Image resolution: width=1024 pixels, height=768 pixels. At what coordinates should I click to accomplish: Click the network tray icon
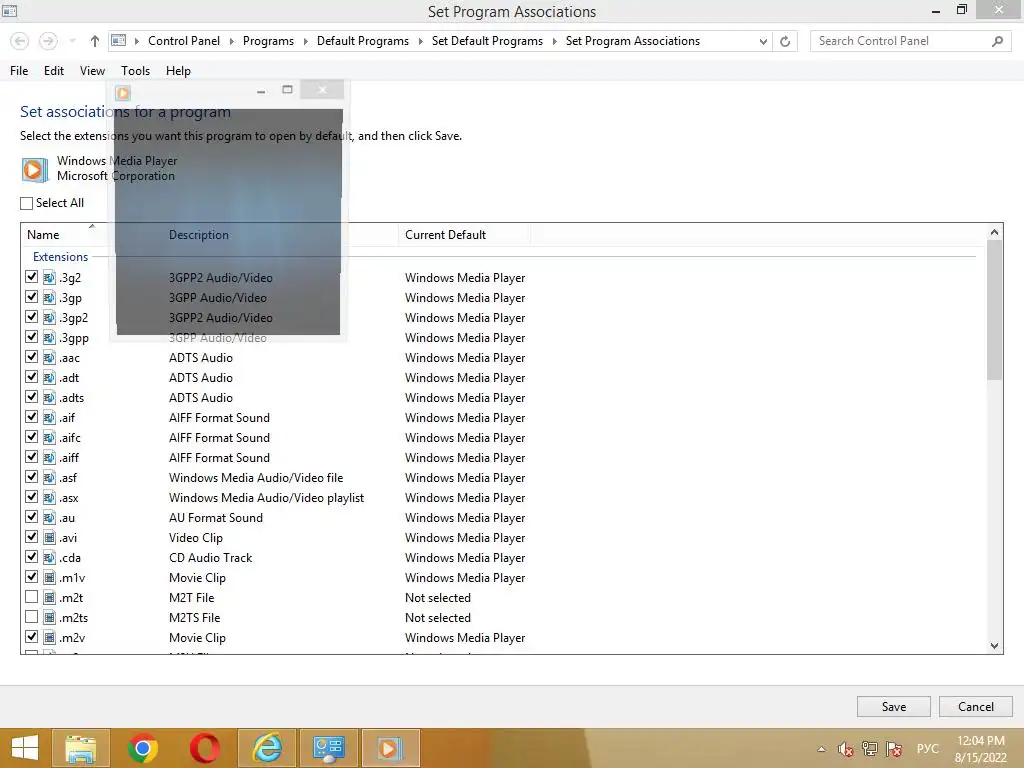point(869,749)
